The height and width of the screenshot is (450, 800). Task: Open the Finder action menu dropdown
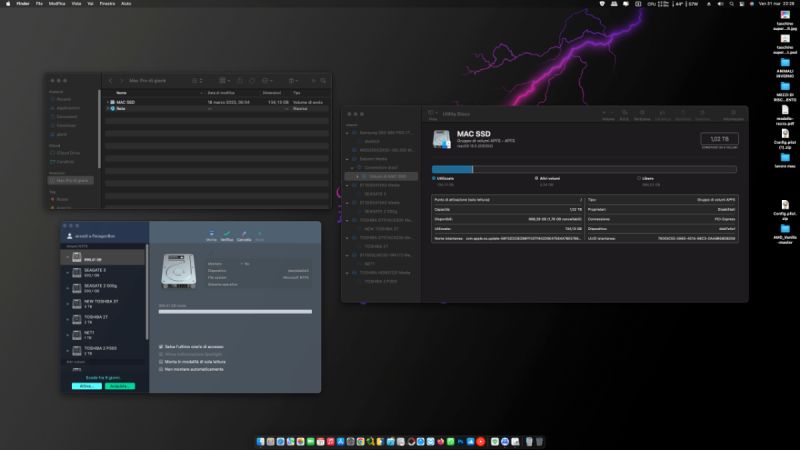pos(267,81)
